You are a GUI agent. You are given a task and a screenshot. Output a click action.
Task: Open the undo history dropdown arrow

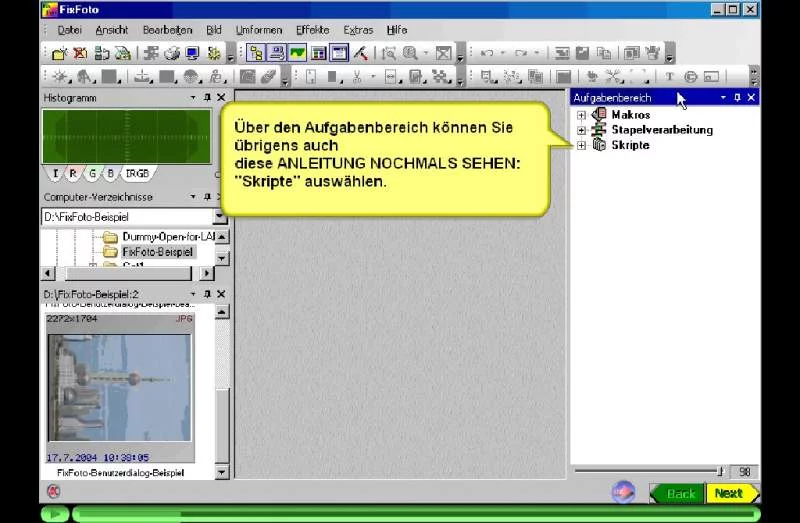503,53
